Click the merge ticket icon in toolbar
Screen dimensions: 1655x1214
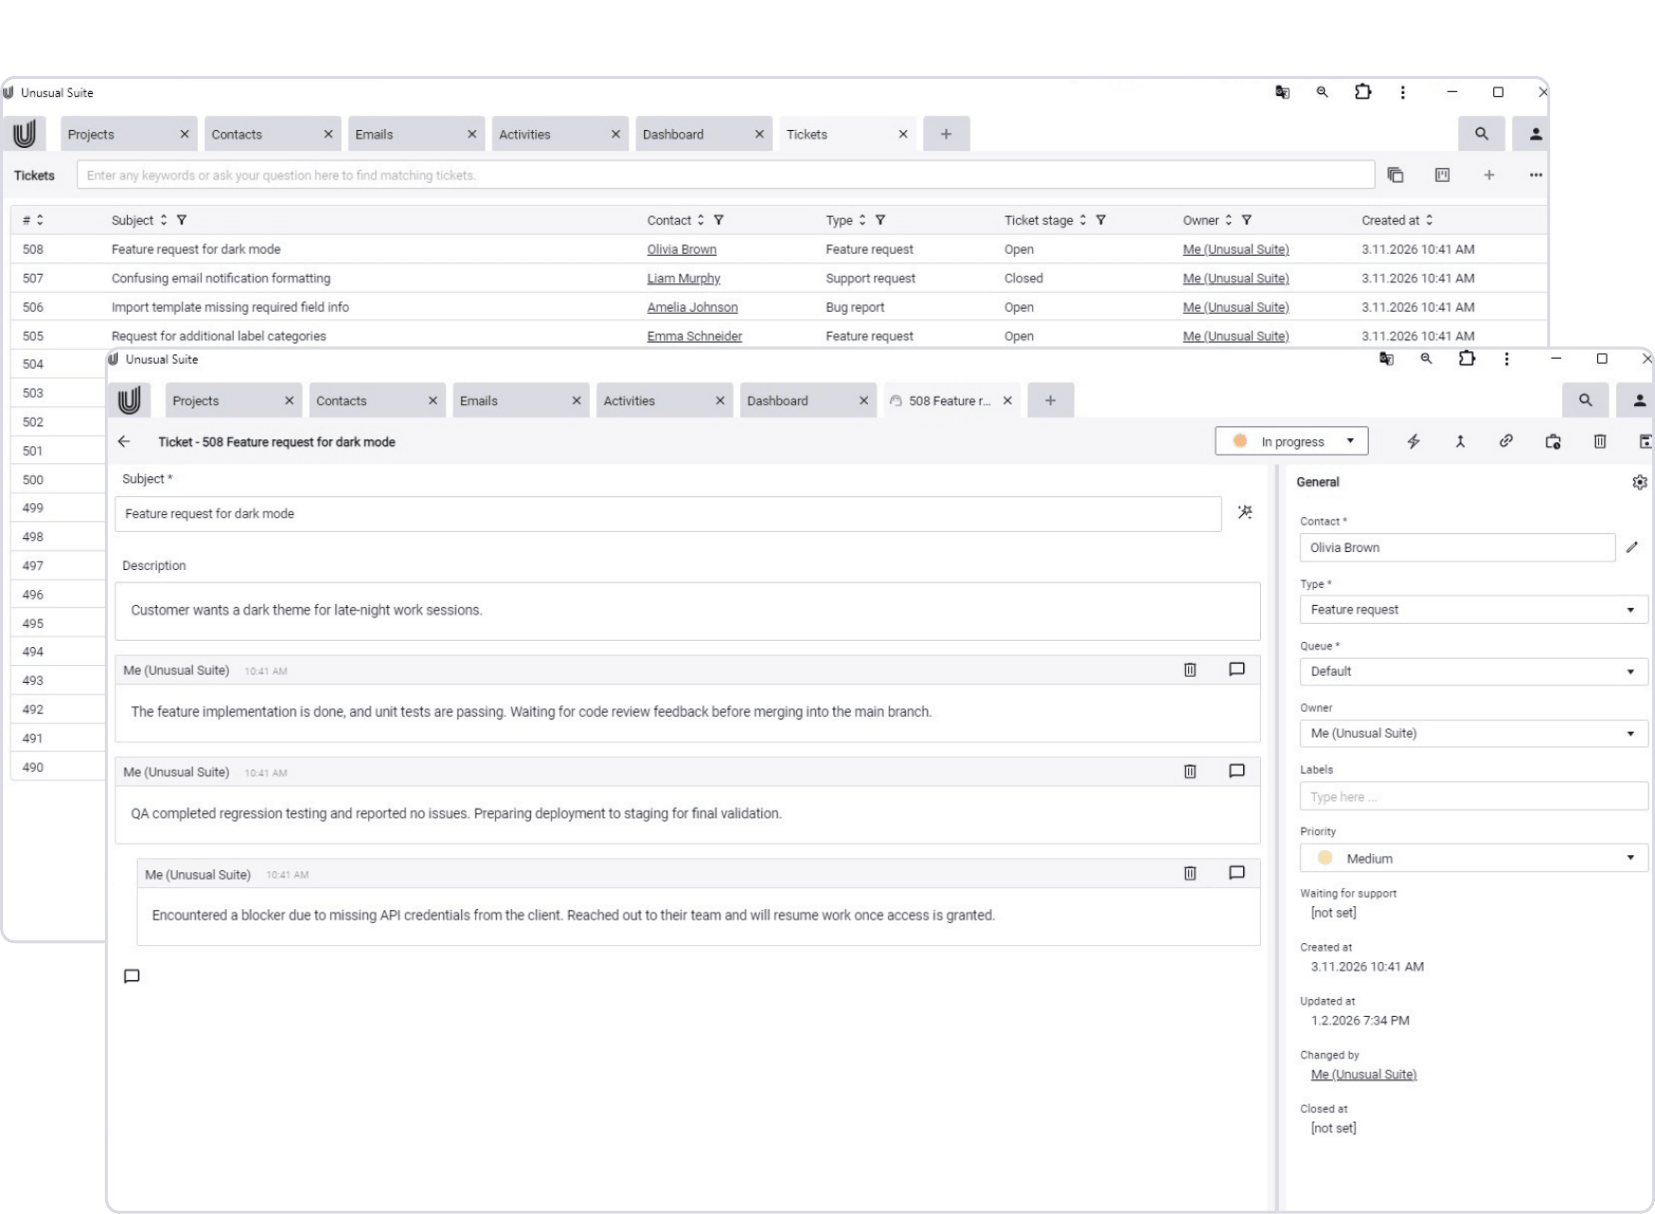pyautogui.click(x=1460, y=441)
